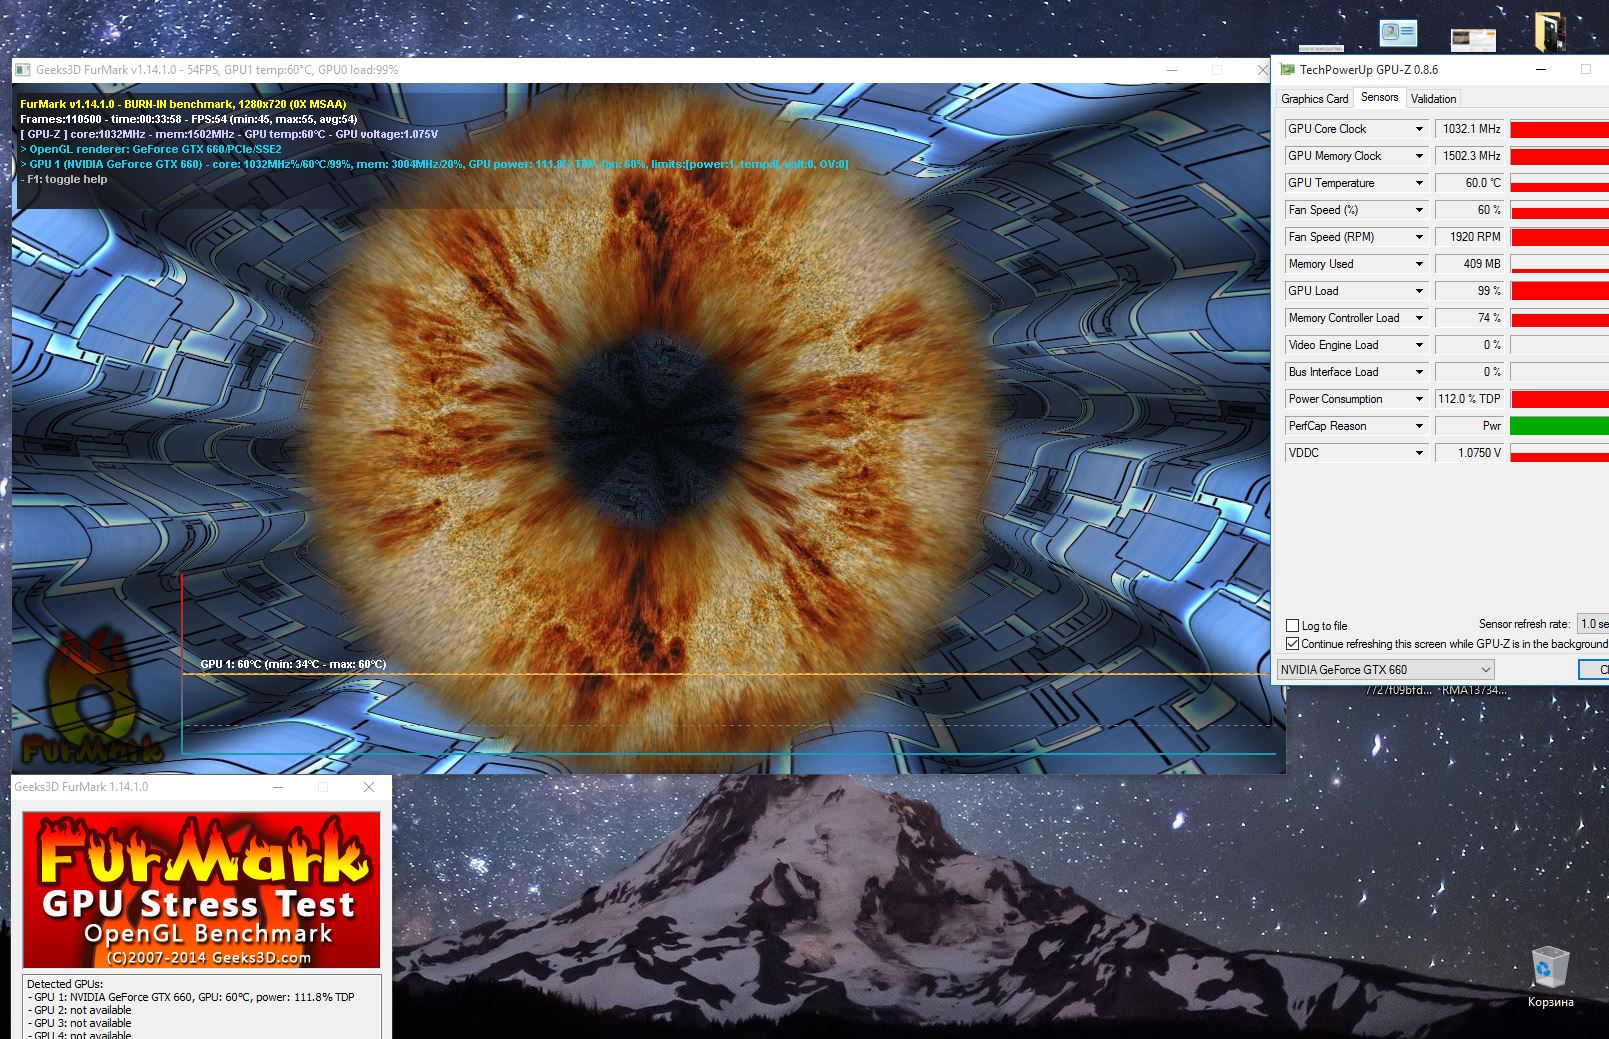
Task: Click the GPU-Z graphics card title bar icon
Action: pos(1288,70)
